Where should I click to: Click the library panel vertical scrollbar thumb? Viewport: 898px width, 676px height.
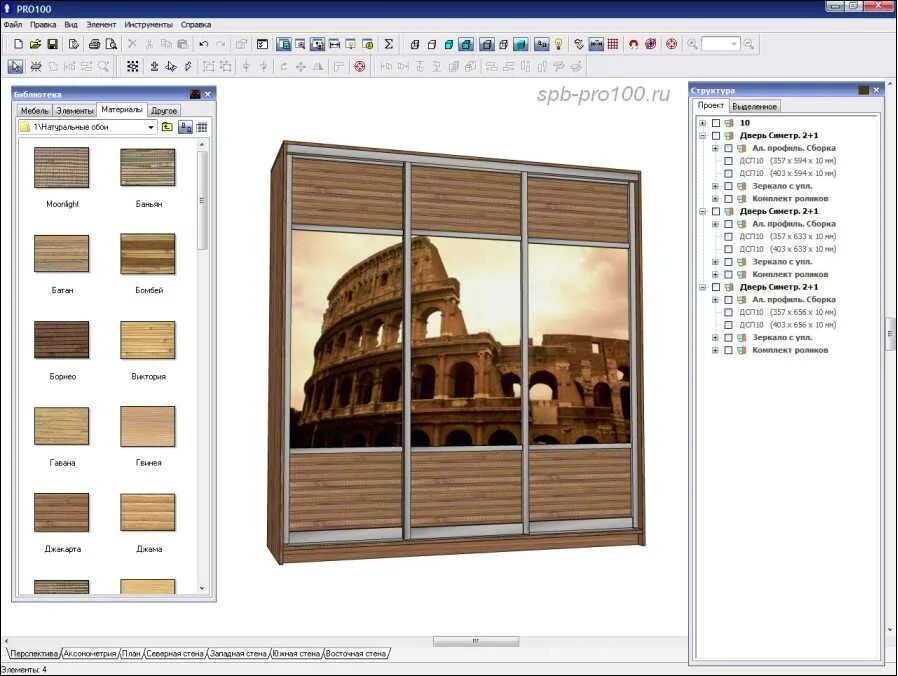(202, 201)
